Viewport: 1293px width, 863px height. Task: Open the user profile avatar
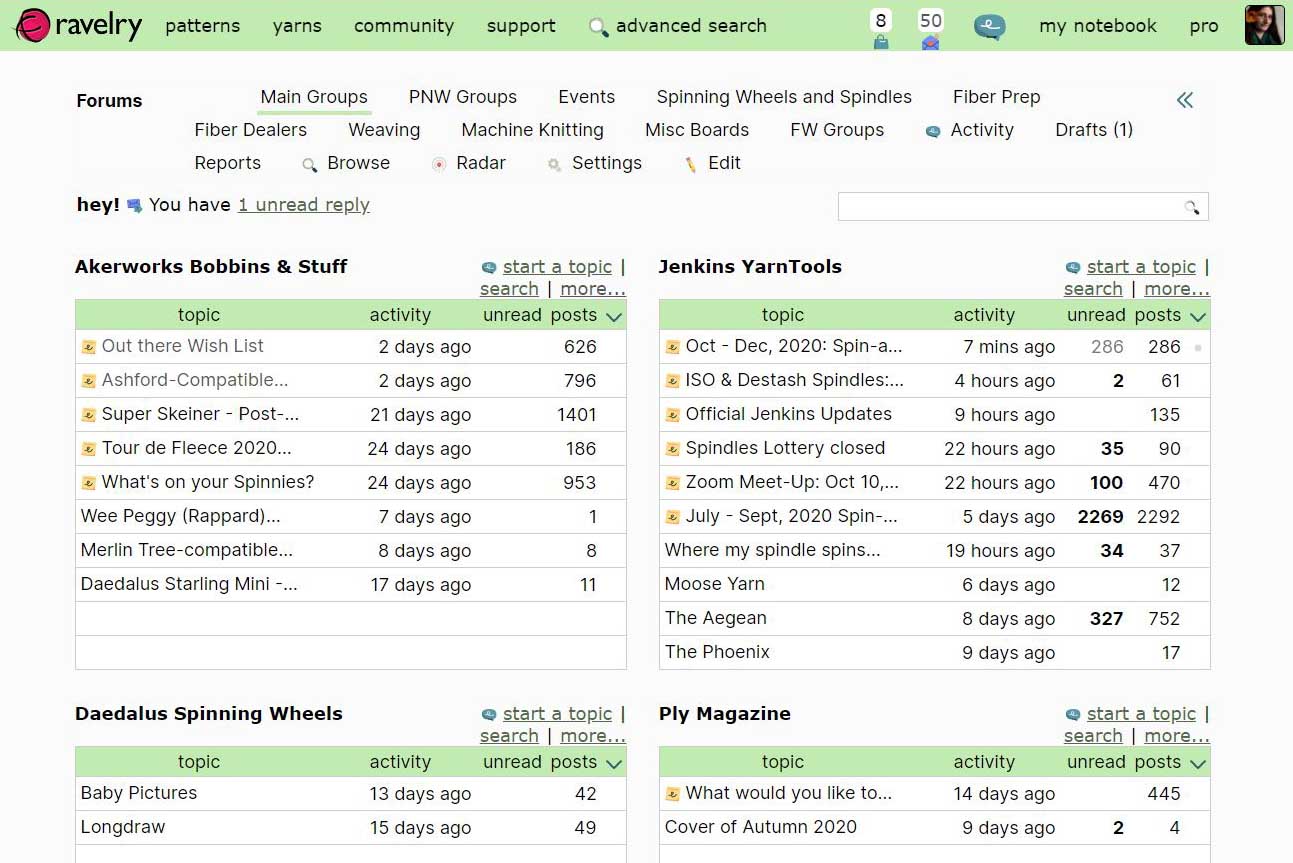point(1264,26)
